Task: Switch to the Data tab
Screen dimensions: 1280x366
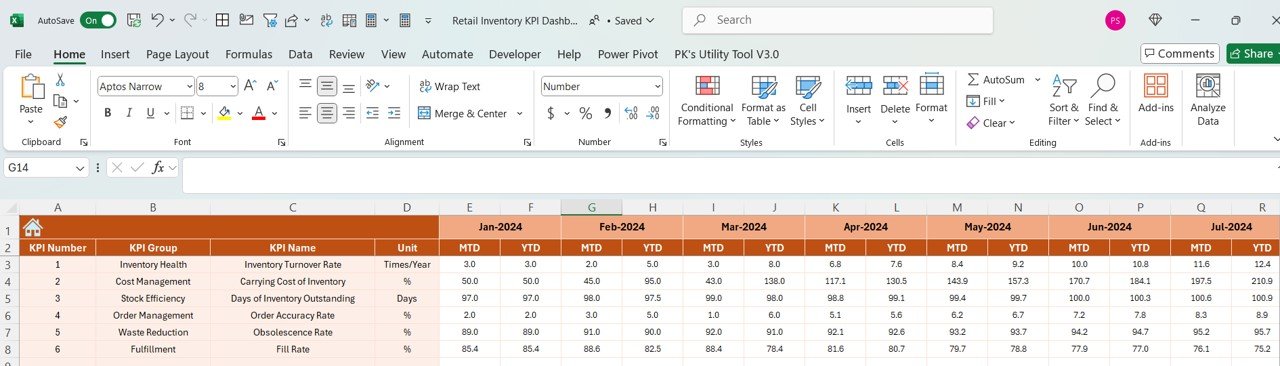Action: (300, 54)
